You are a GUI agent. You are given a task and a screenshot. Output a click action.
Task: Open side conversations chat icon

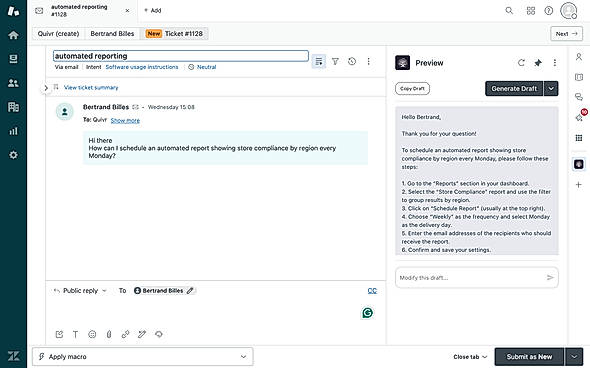point(579,97)
